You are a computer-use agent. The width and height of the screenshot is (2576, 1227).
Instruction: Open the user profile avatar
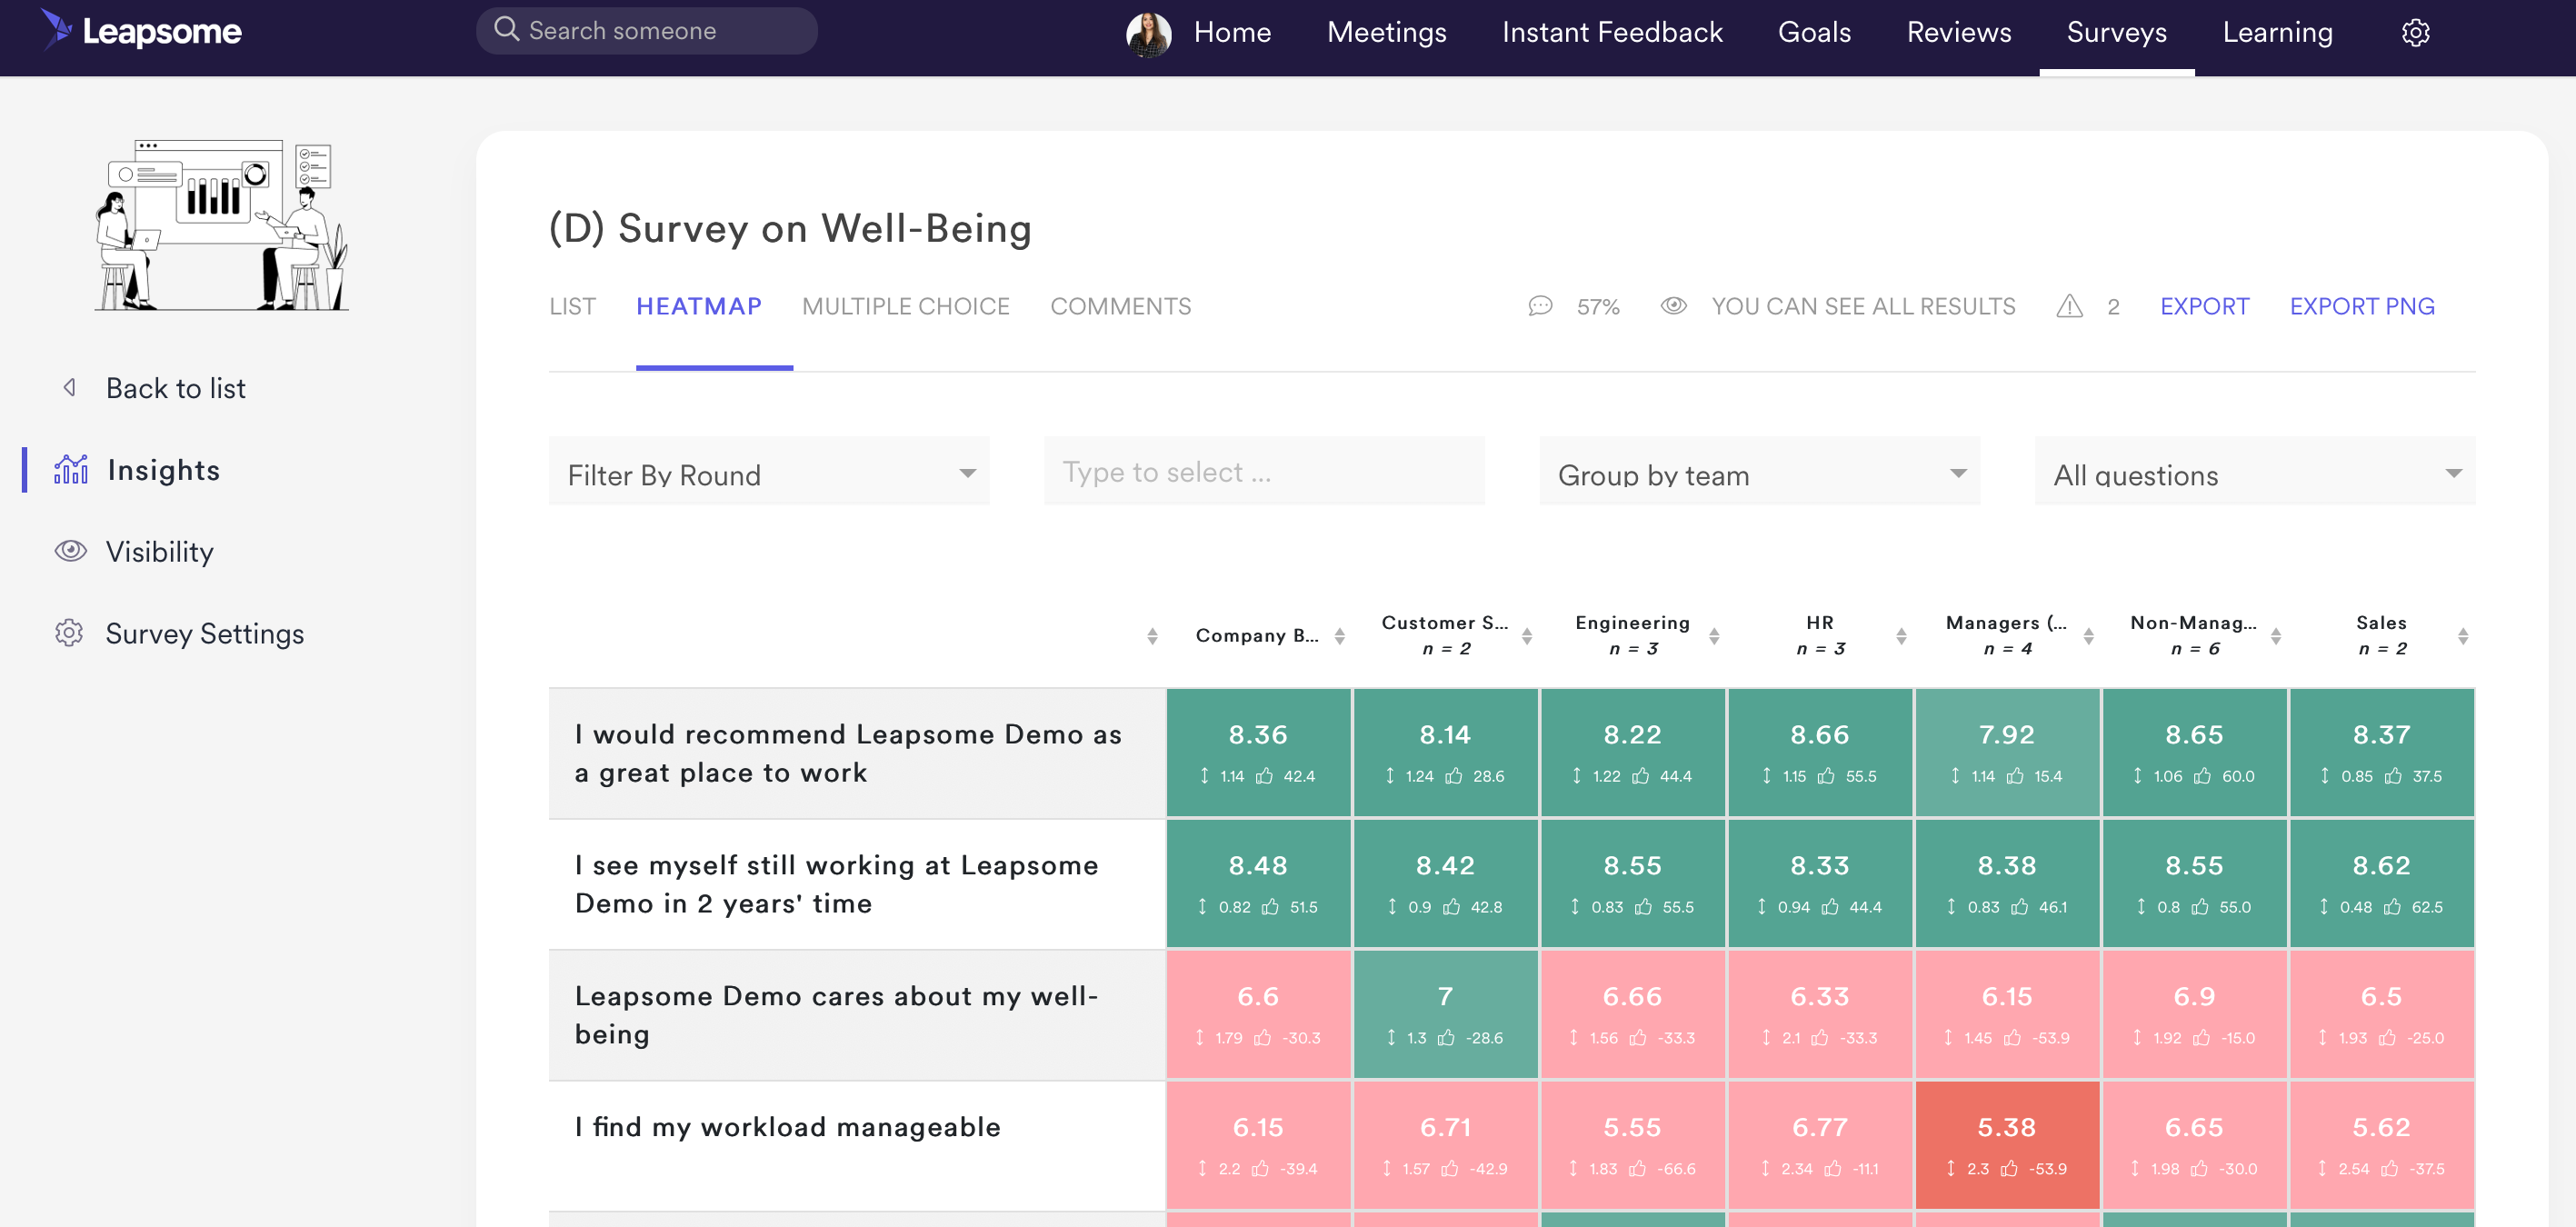click(1148, 34)
